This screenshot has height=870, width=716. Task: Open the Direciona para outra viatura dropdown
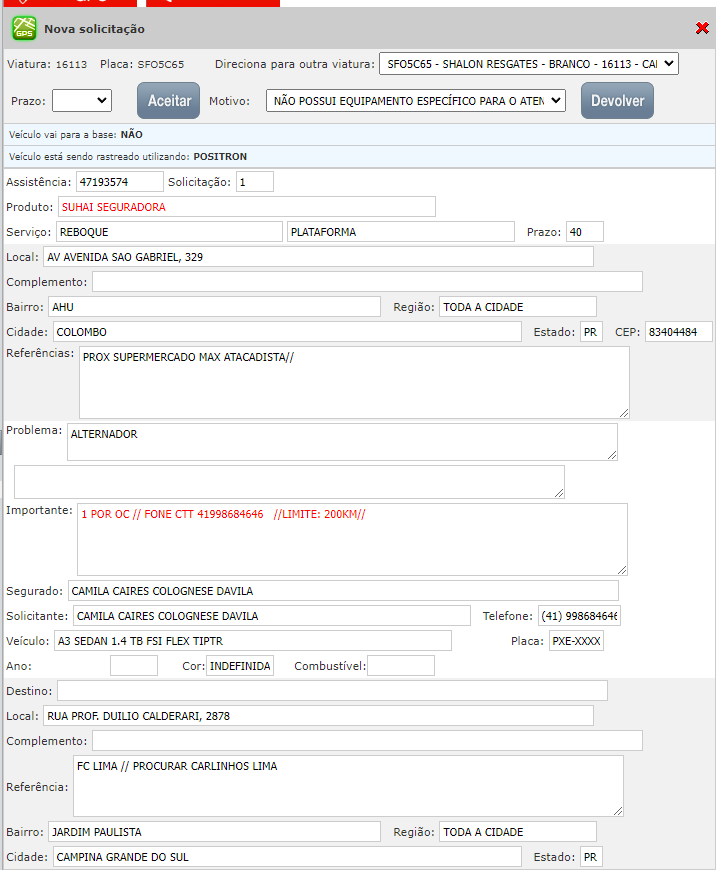(529, 64)
